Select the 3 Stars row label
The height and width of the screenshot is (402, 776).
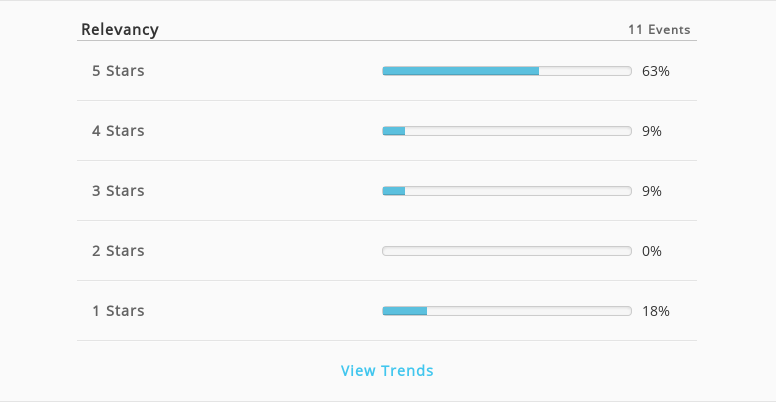(x=118, y=191)
